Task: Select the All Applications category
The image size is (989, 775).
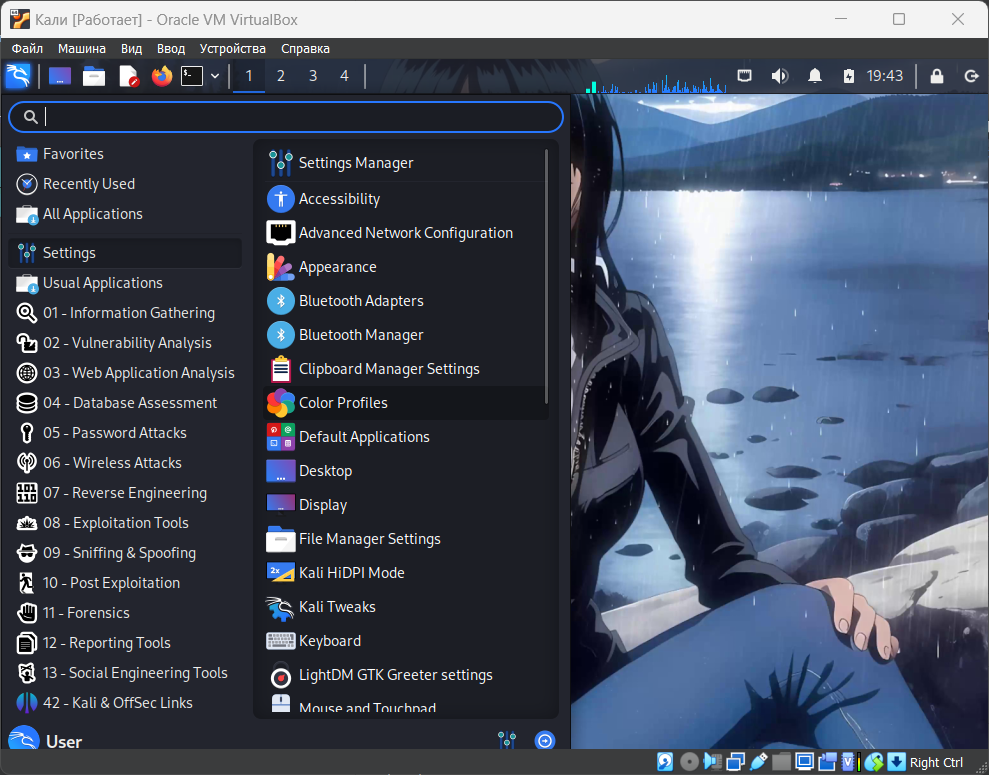Action: point(126,214)
